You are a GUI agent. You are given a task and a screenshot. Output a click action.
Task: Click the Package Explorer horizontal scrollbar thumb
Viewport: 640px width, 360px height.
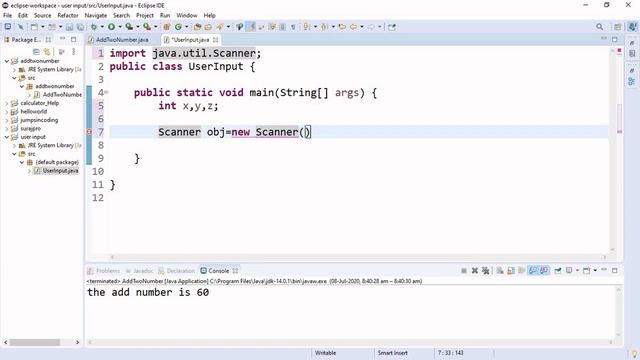[35, 342]
